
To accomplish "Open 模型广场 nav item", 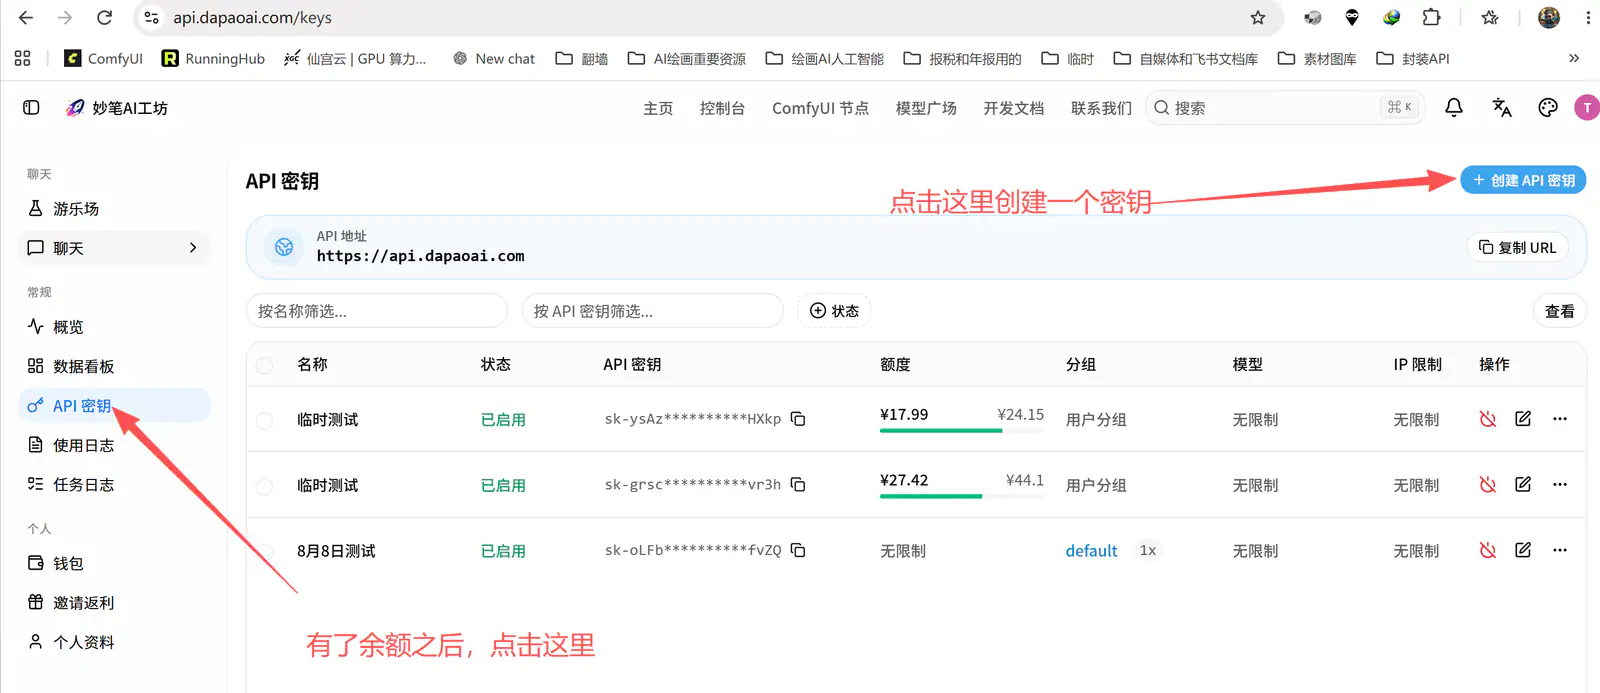I will pos(926,108).
